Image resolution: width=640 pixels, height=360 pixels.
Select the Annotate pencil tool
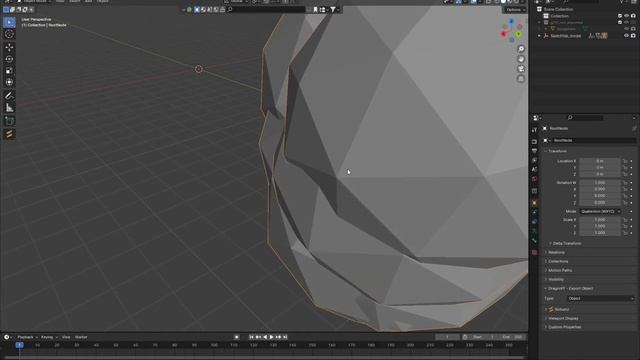9,96
